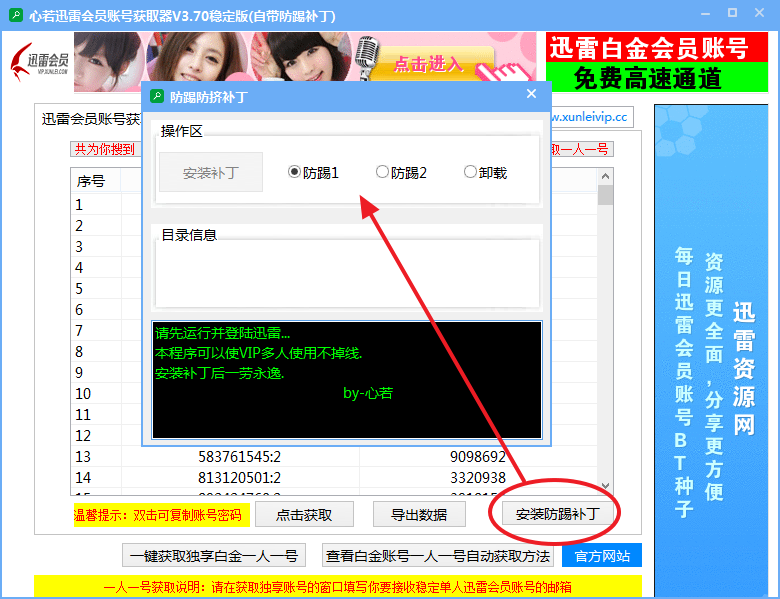Click the 安装防踢补丁 button

pos(558,513)
